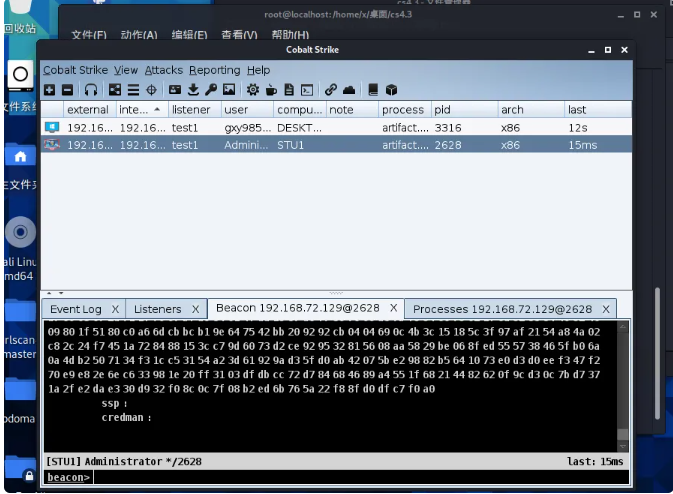The width and height of the screenshot is (673, 494).
Task: Open the Help menu
Action: click(258, 70)
